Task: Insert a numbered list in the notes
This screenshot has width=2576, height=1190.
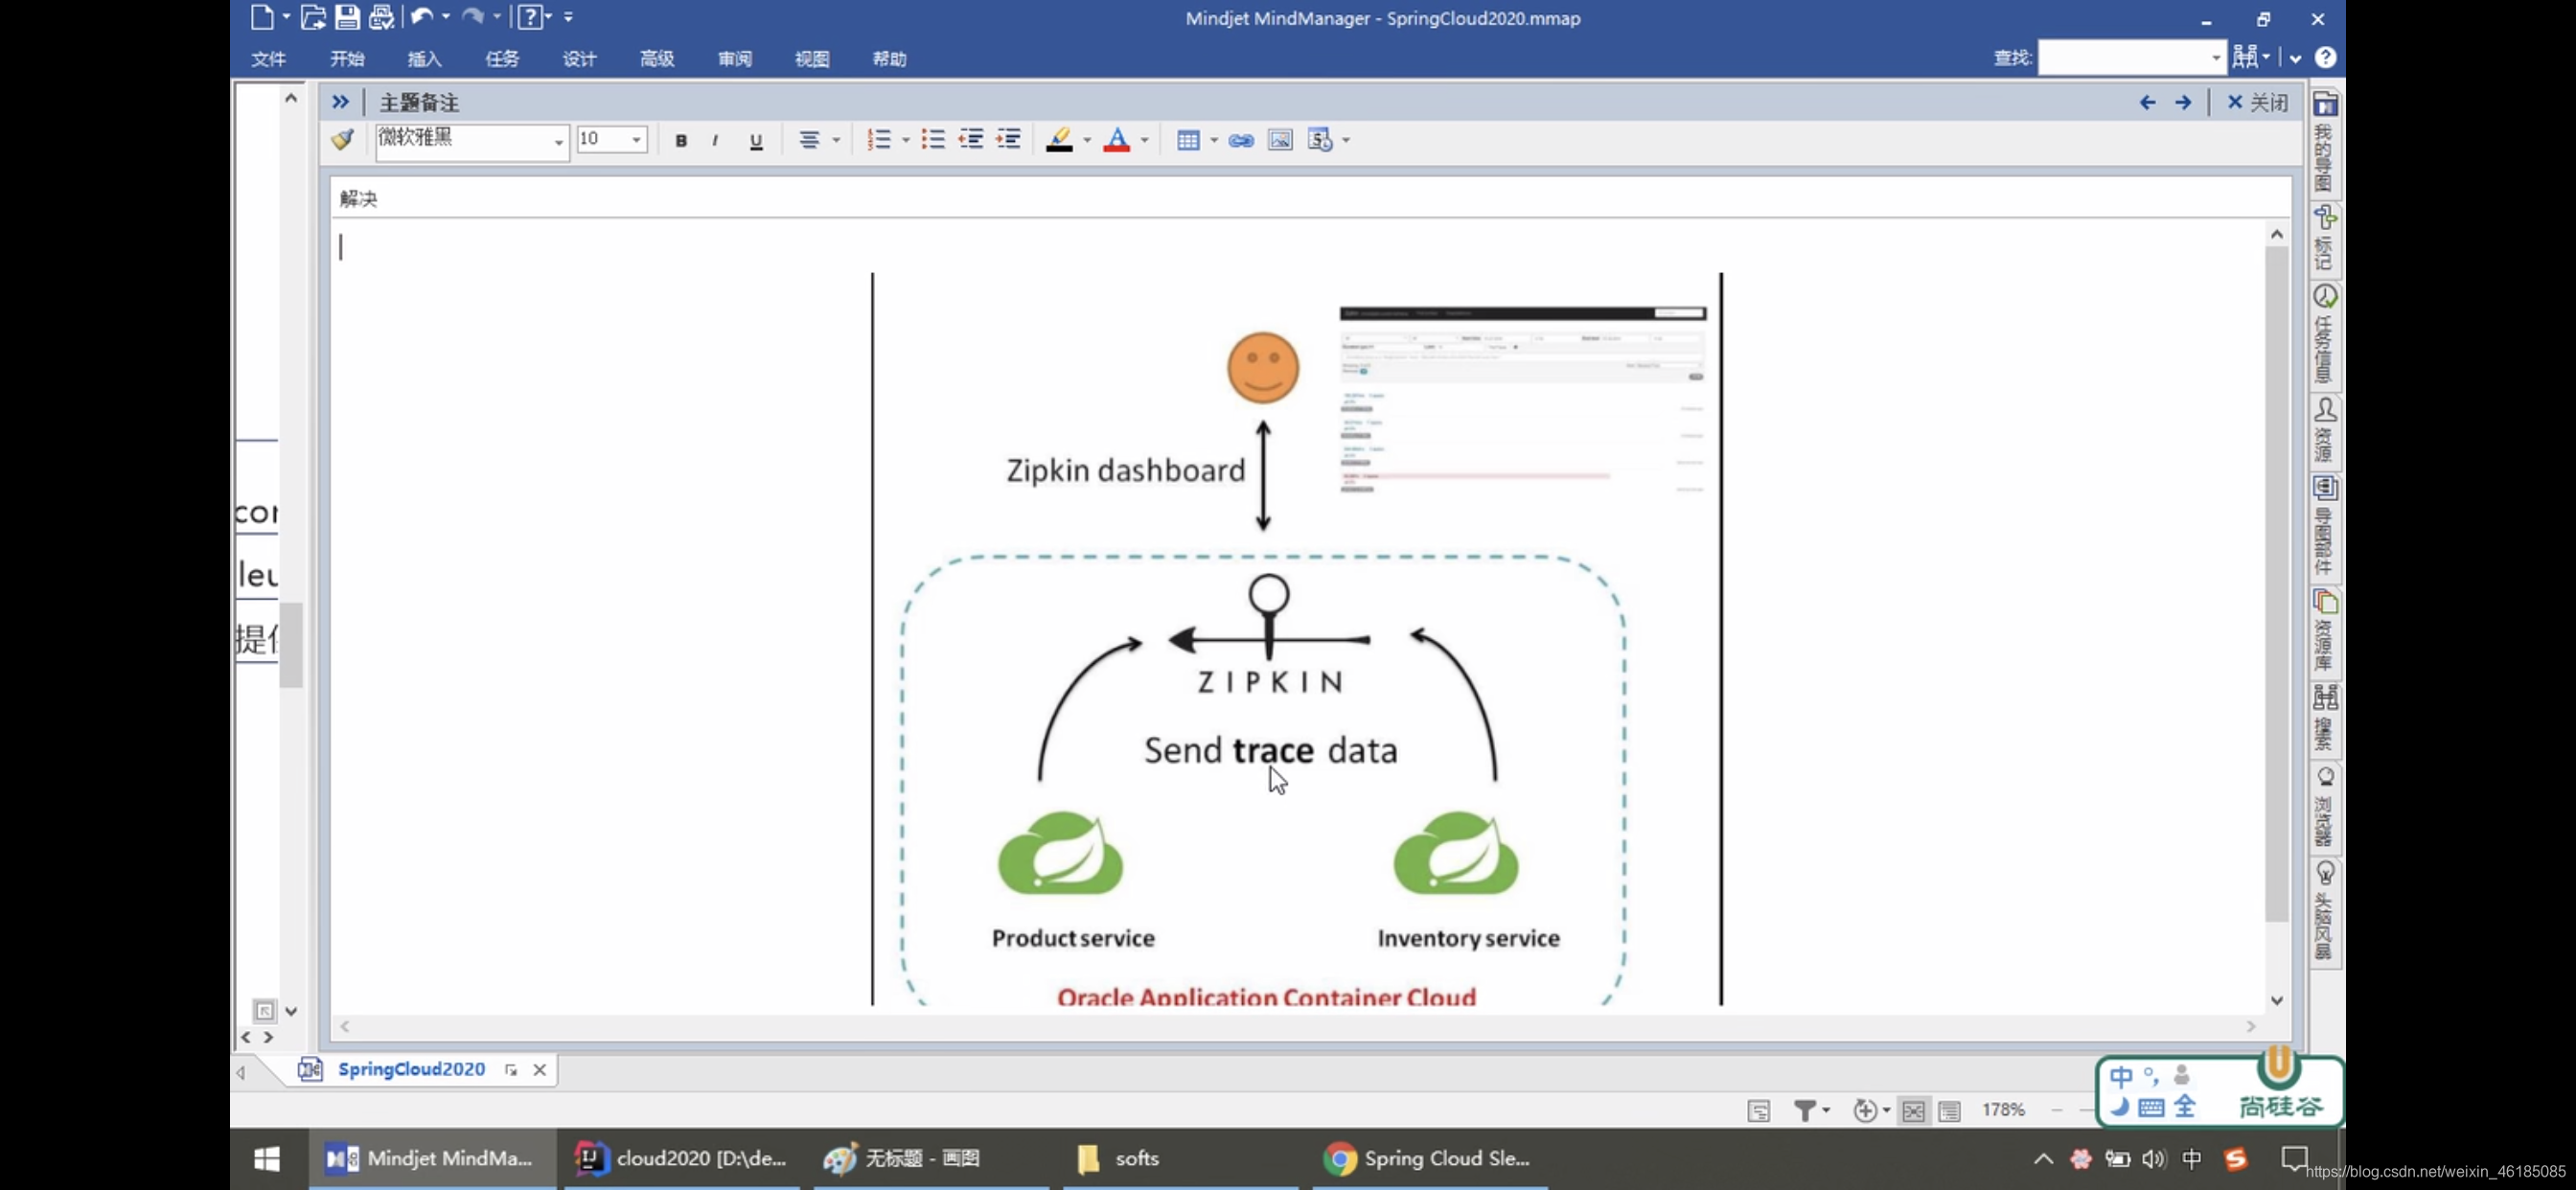Action: 879,140
